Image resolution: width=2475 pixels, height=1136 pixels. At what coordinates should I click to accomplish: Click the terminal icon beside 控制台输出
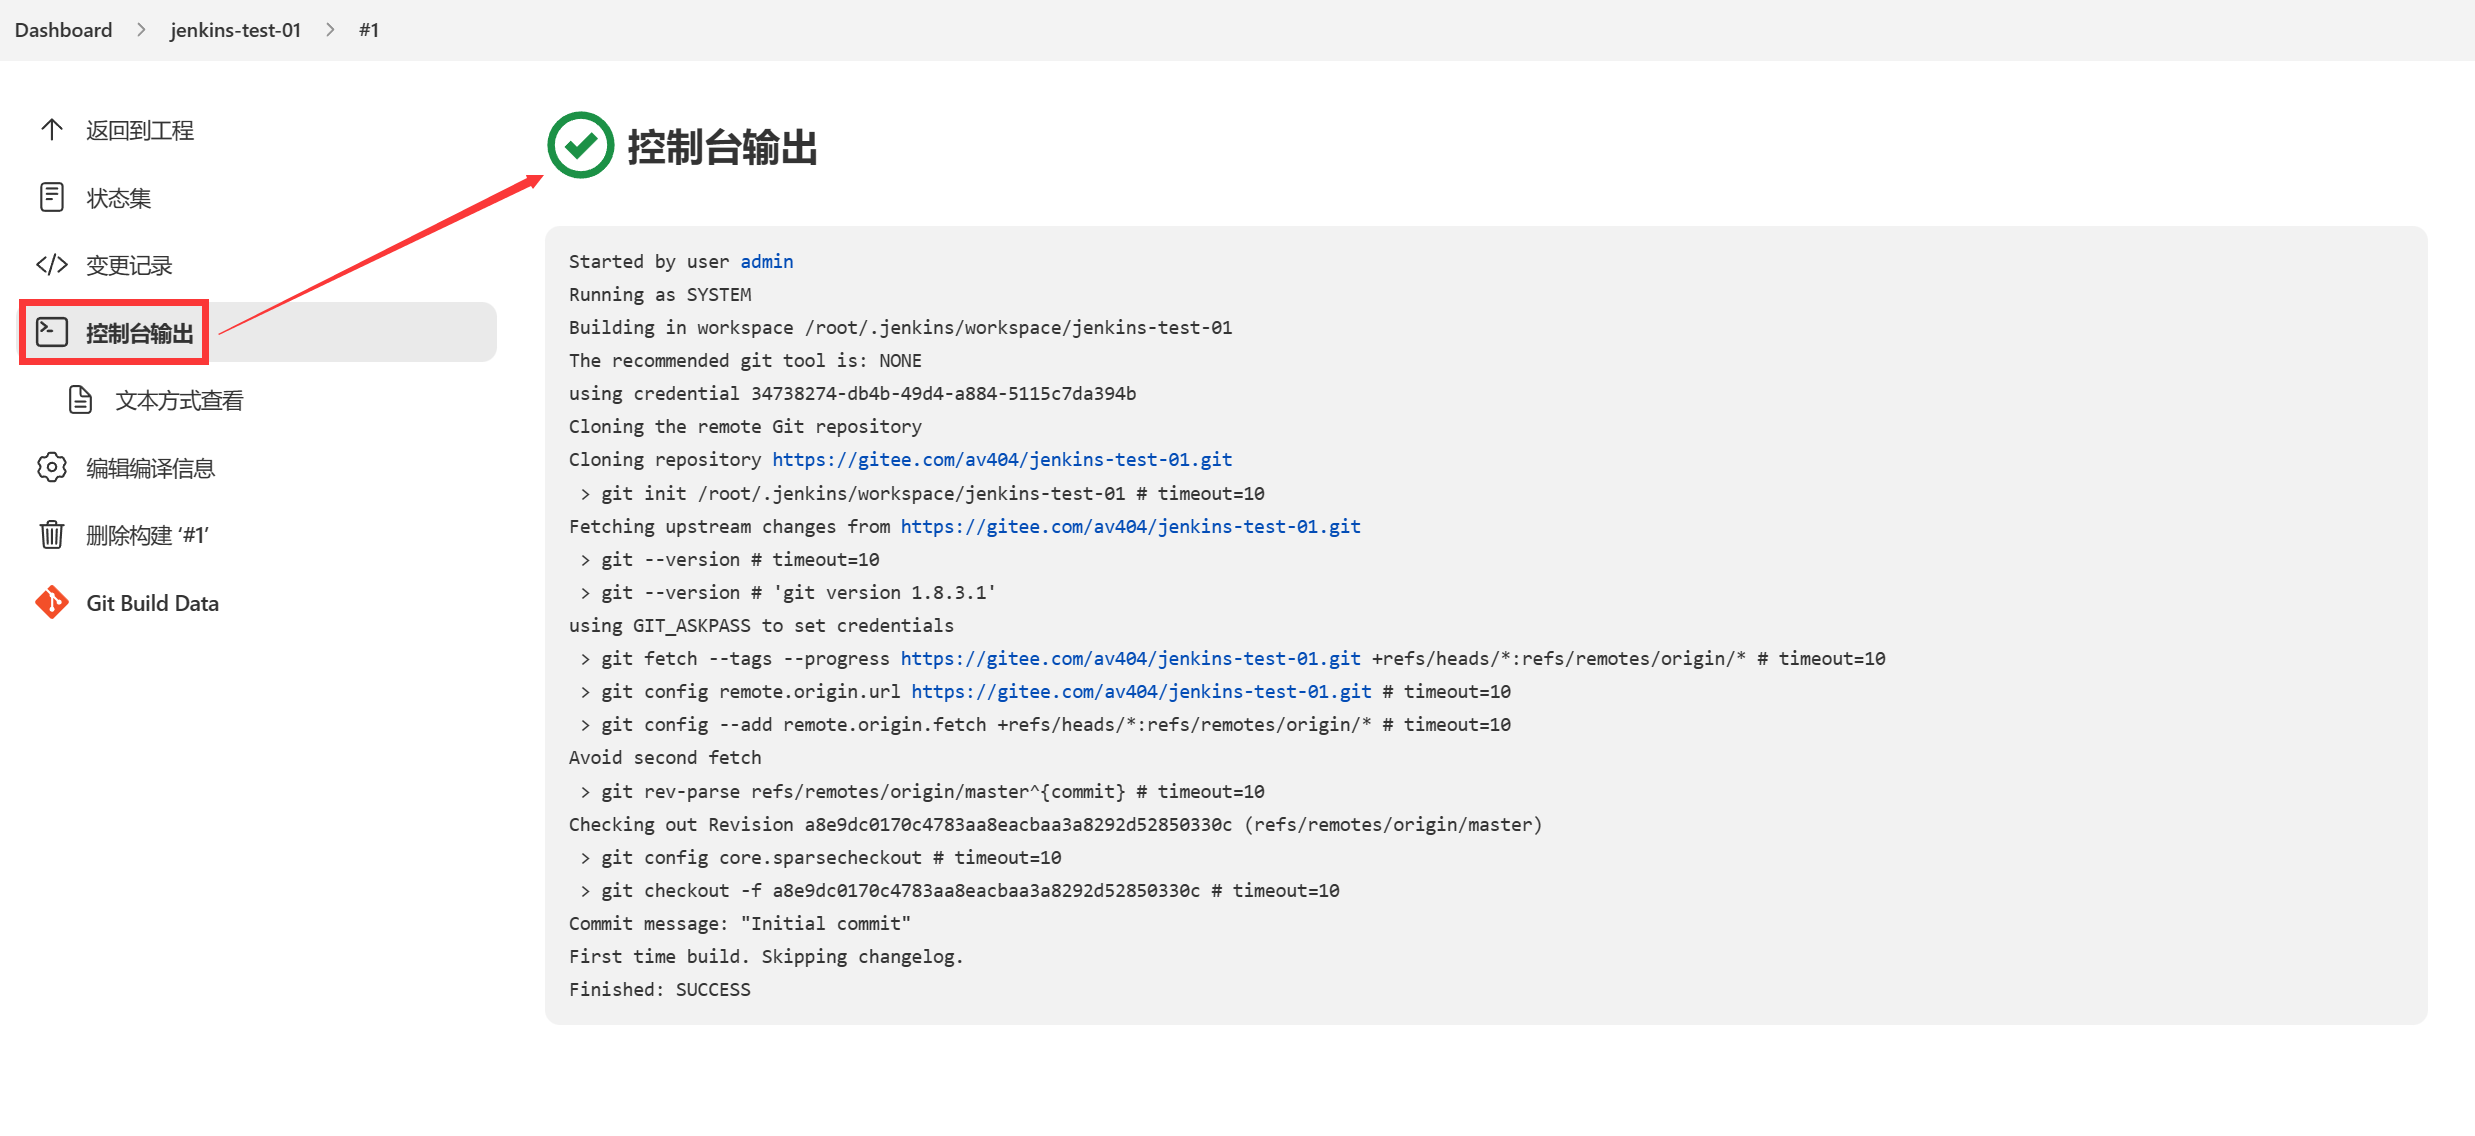coord(52,332)
